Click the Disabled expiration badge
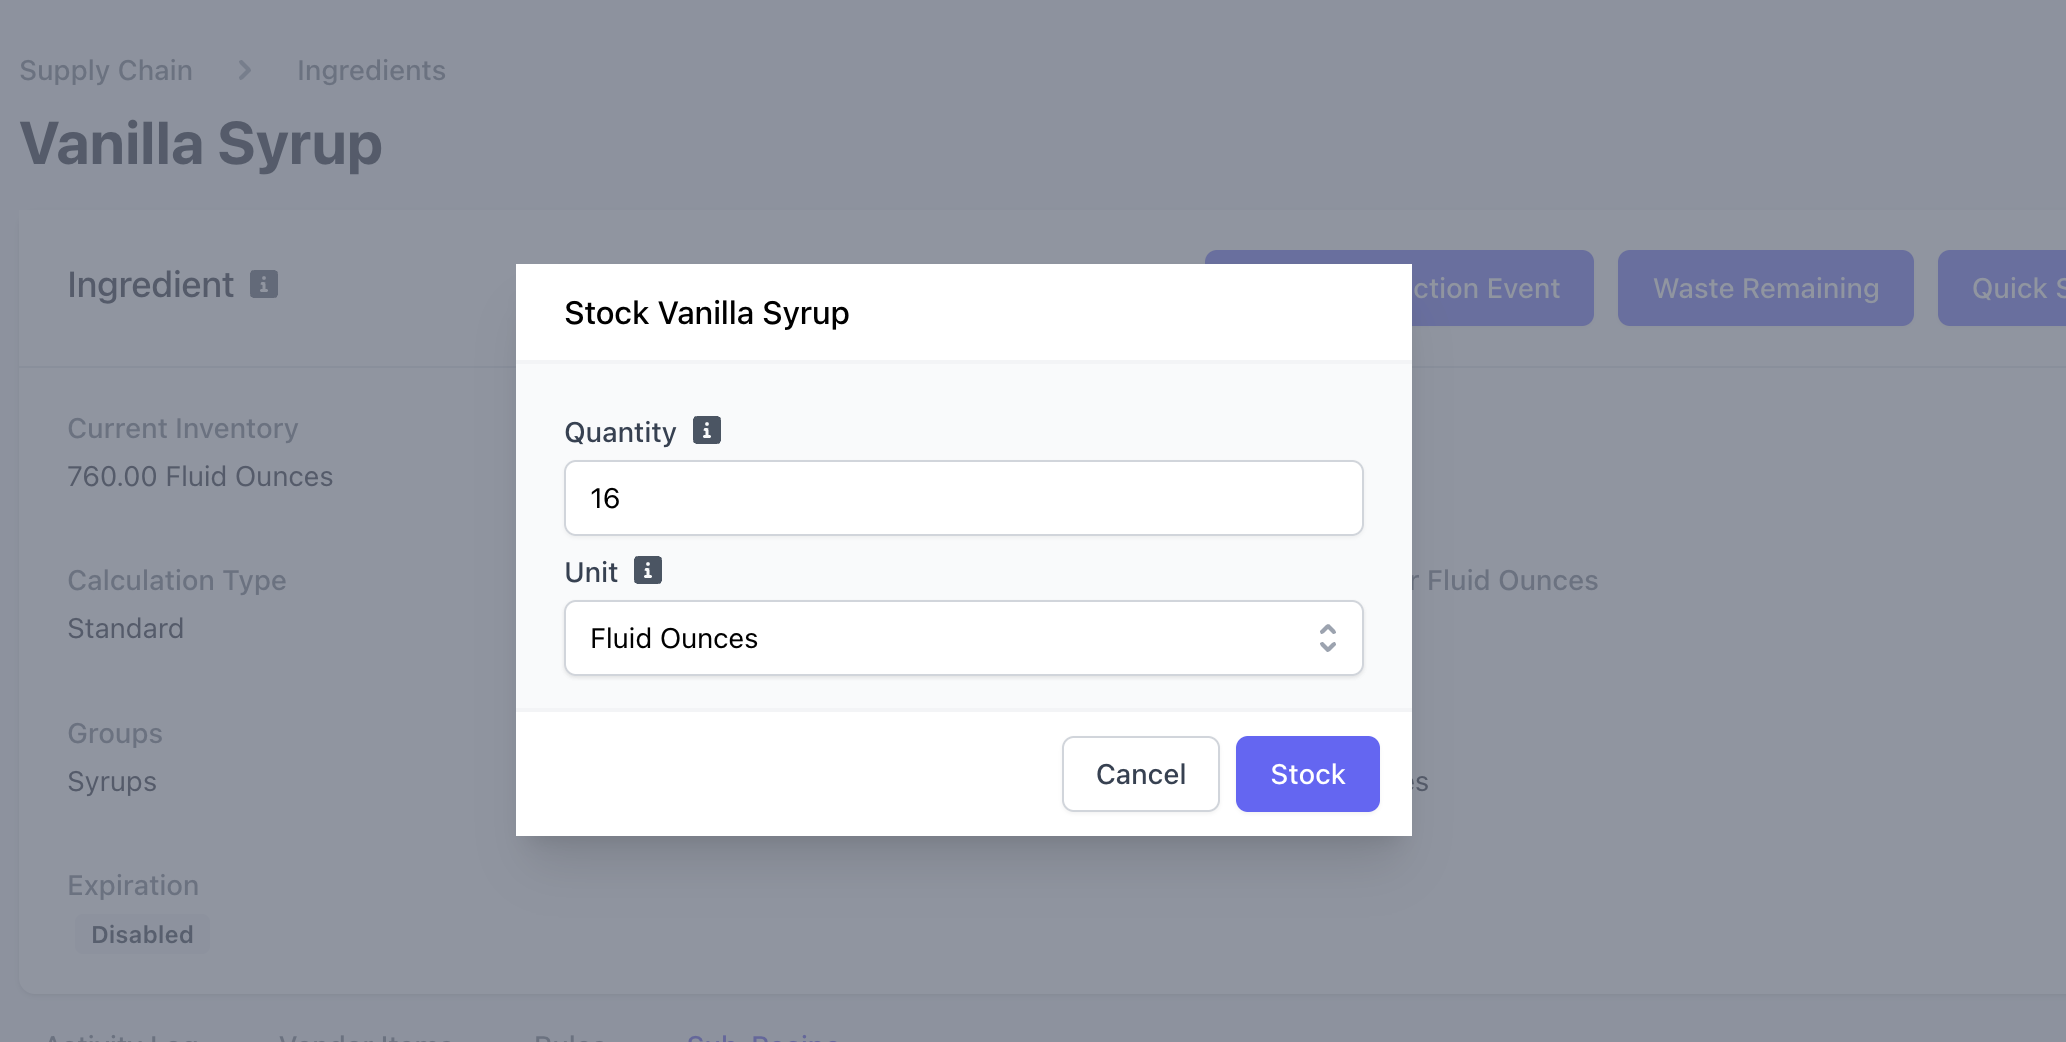This screenshot has height=1042, width=2066. (142, 934)
